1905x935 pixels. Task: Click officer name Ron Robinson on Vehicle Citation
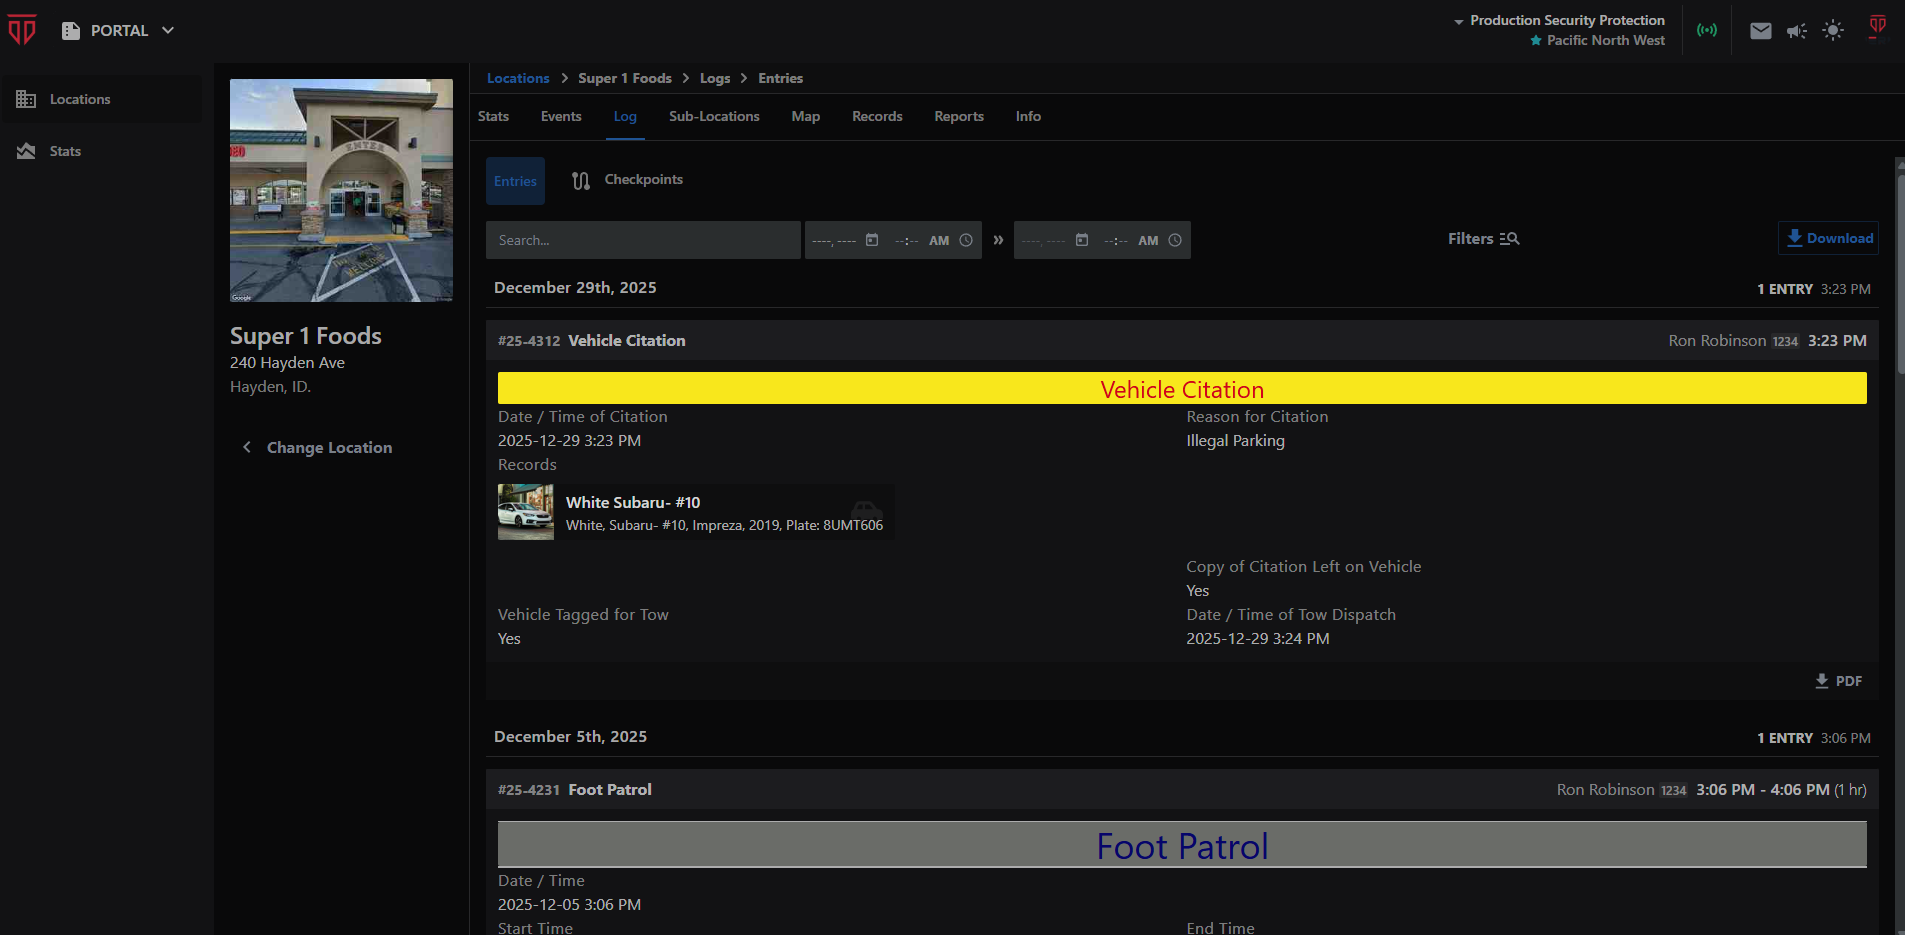pos(1717,341)
